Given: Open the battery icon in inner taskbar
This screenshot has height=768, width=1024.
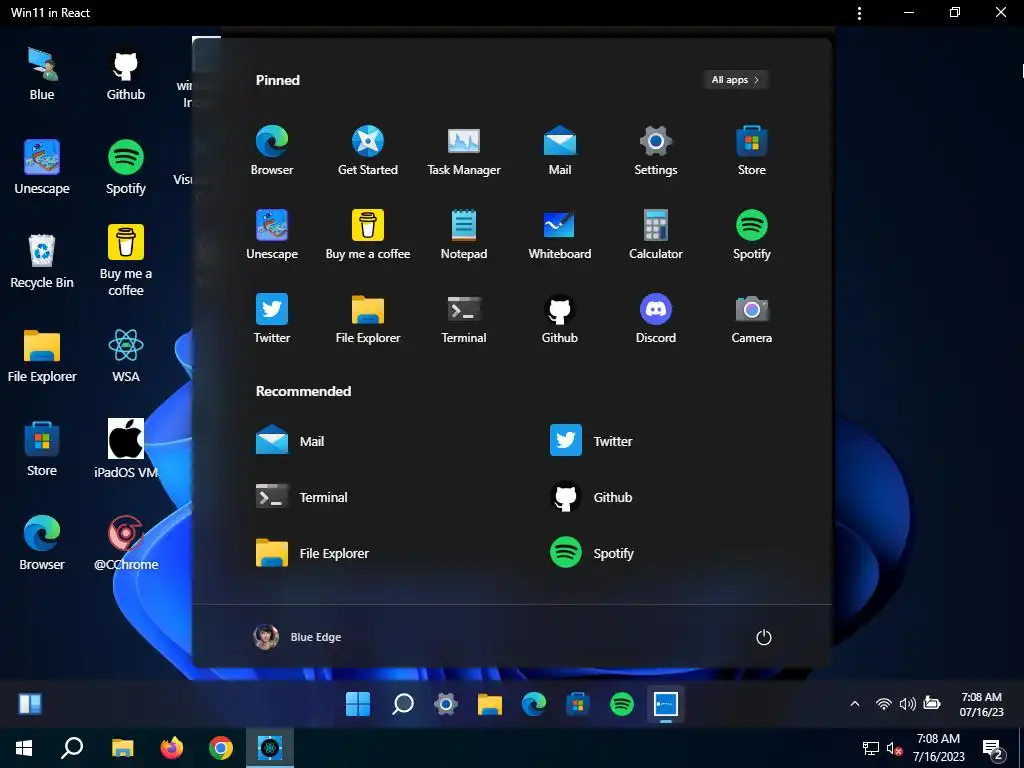Looking at the screenshot, I should point(932,703).
